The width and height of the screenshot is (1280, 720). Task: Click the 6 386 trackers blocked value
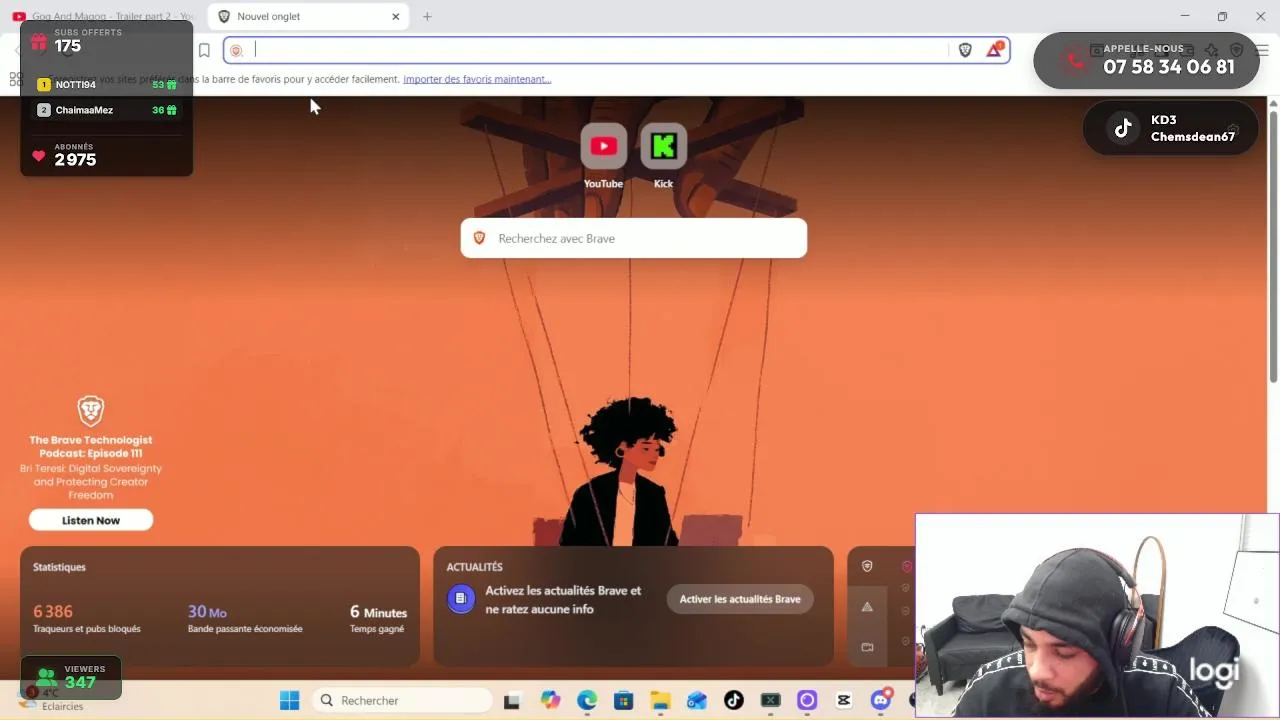pos(53,611)
